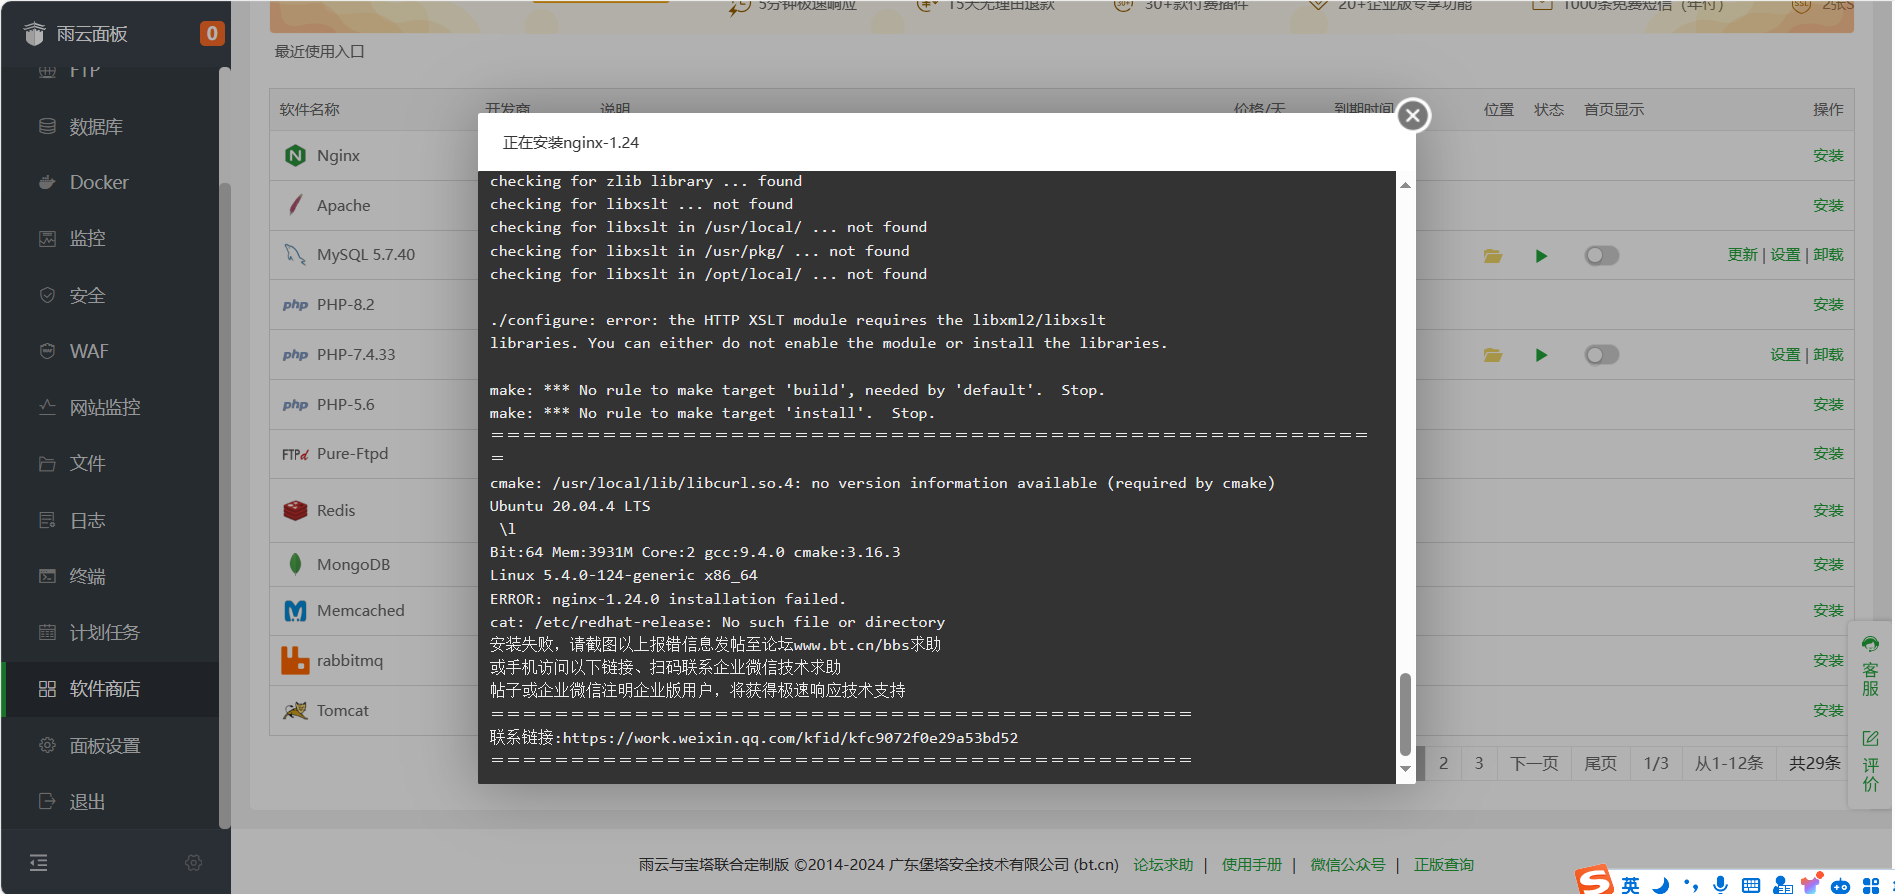
Task: Click the 软件名称 column header
Action: coord(310,109)
